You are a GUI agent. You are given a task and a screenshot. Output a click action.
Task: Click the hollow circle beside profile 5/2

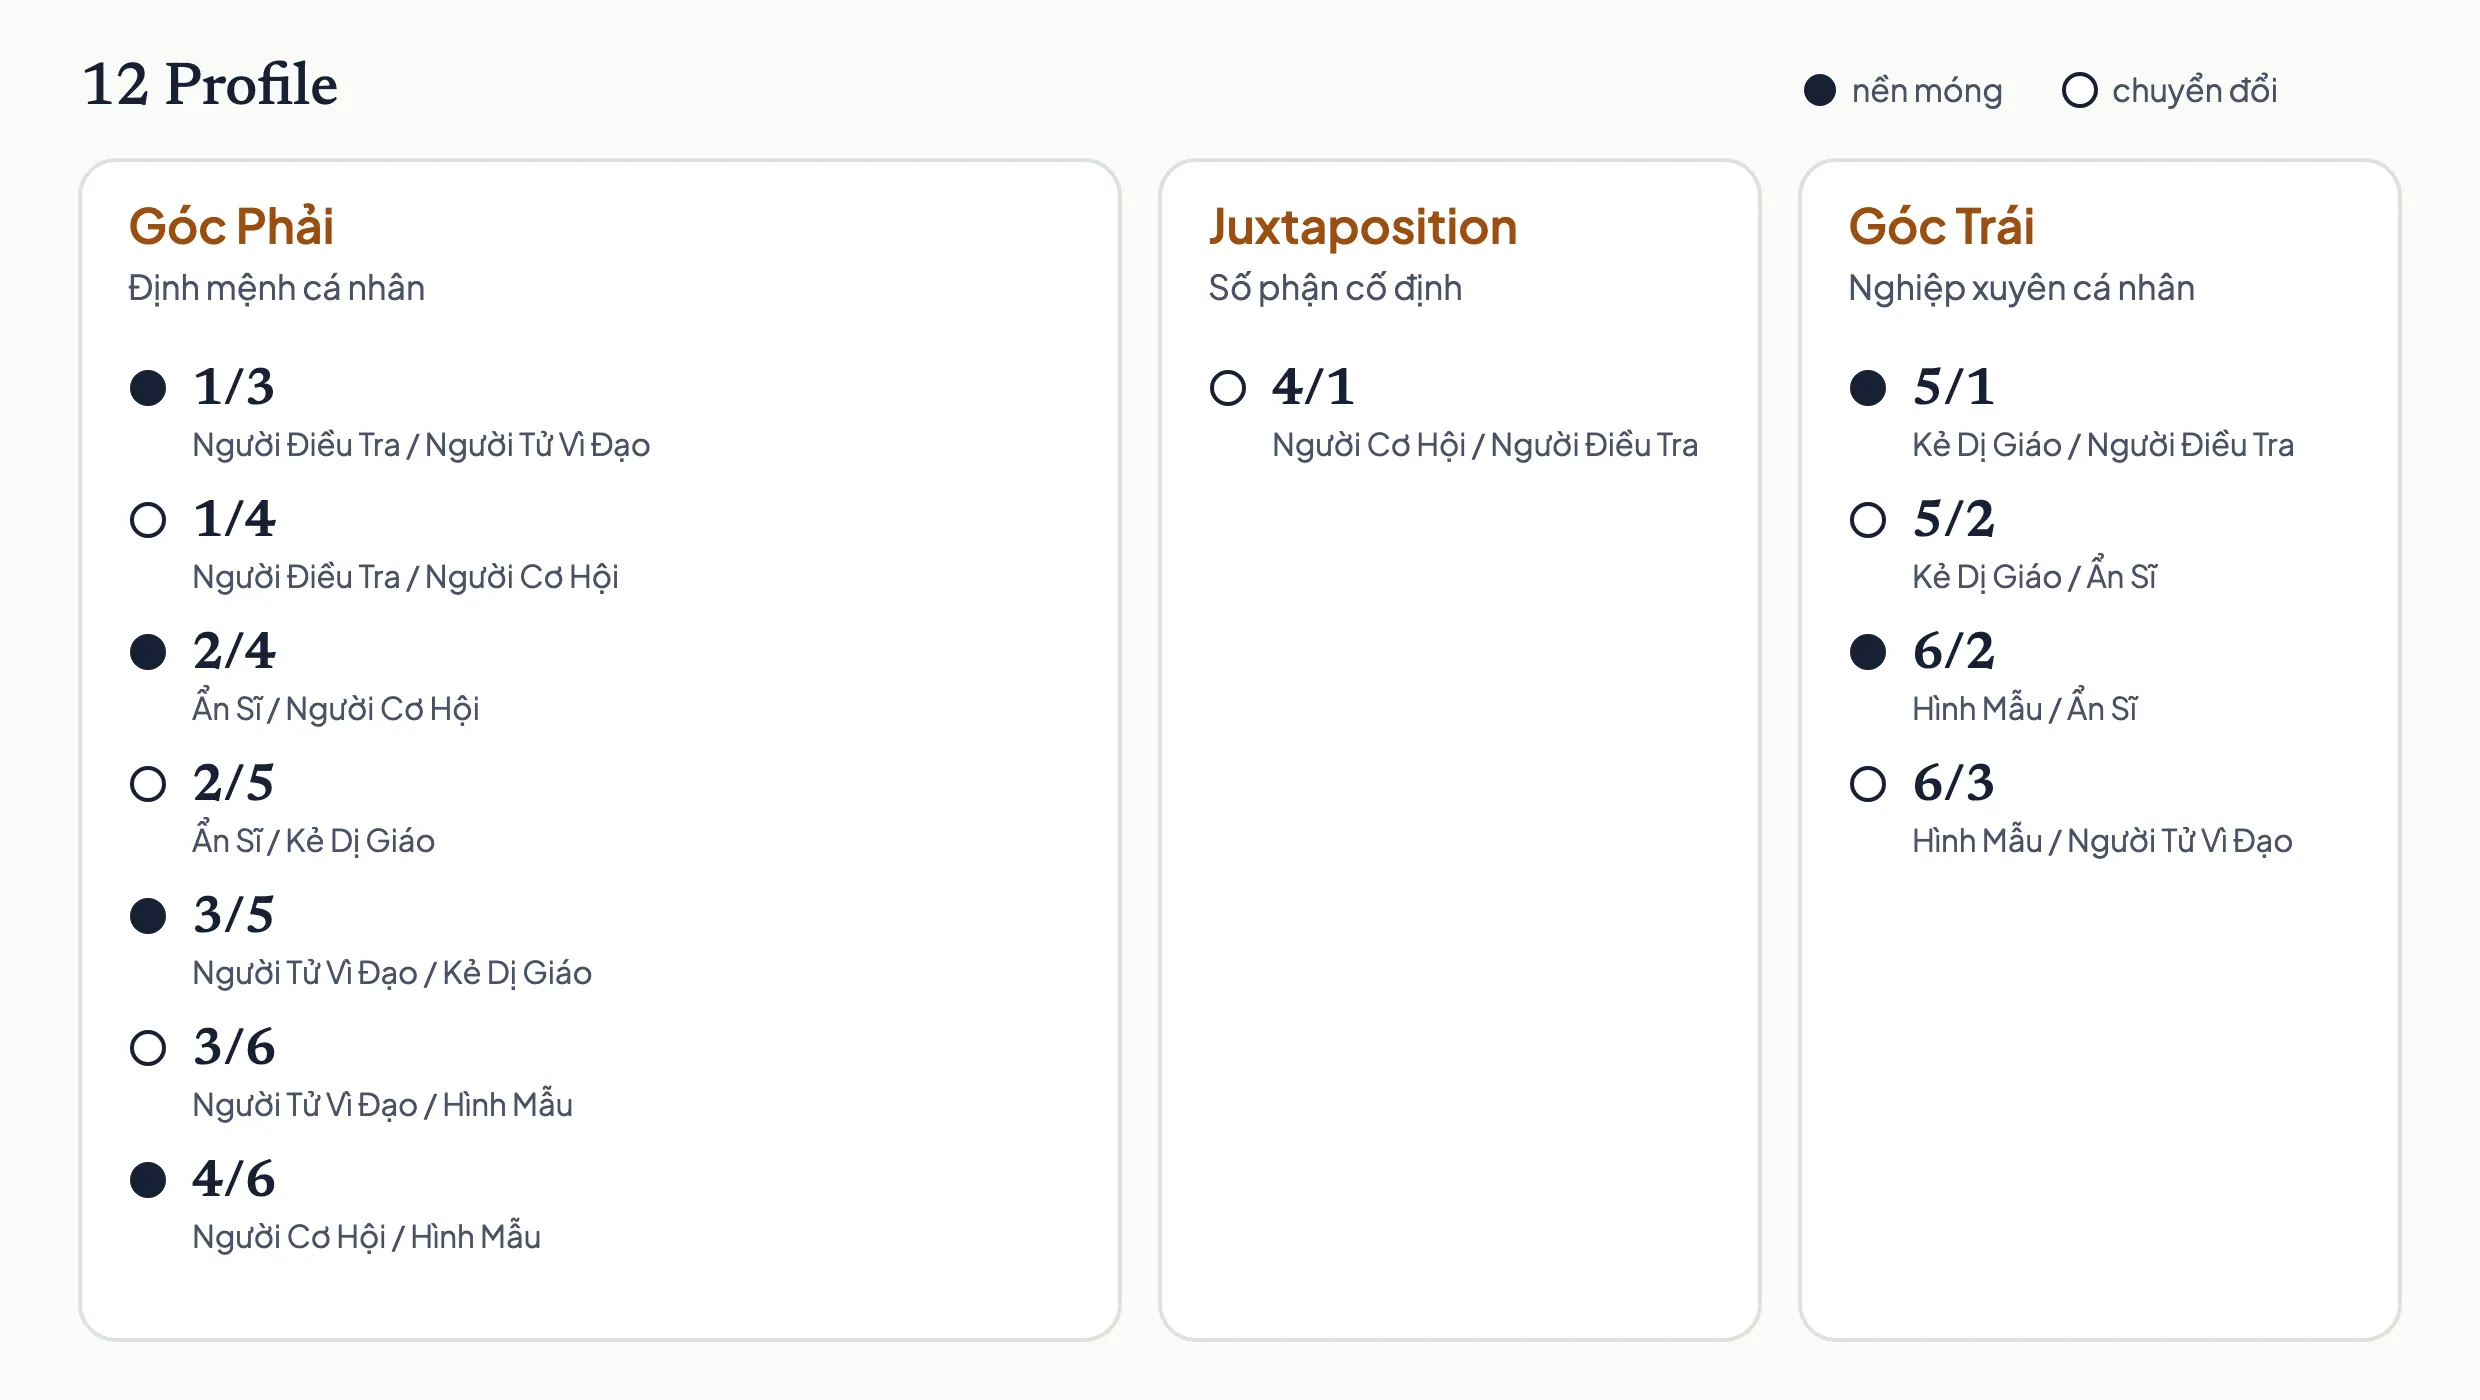[1868, 520]
